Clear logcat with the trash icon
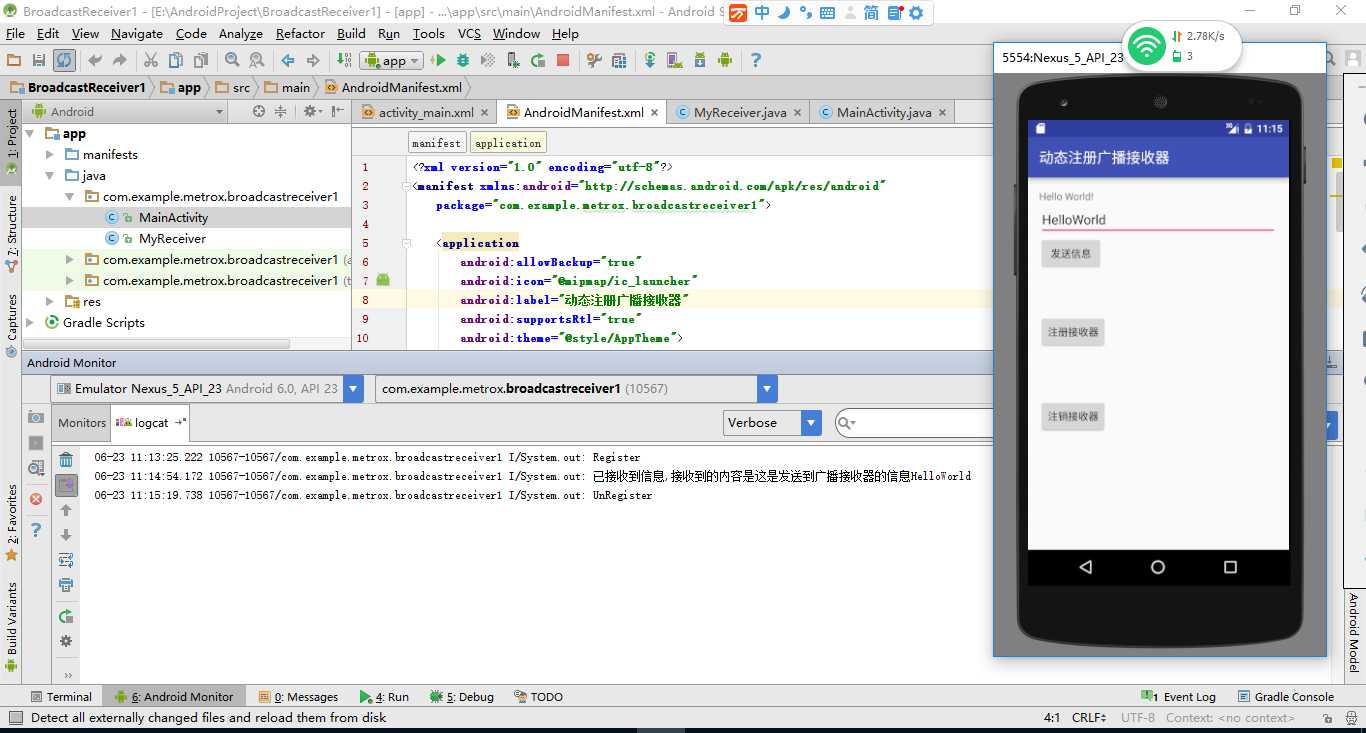 [66, 461]
